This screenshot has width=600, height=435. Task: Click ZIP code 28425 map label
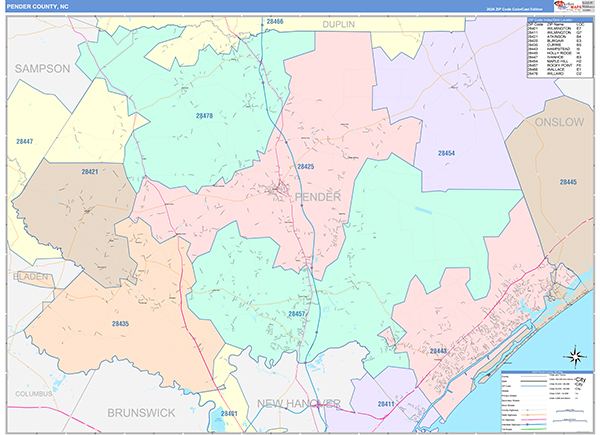coord(306,166)
